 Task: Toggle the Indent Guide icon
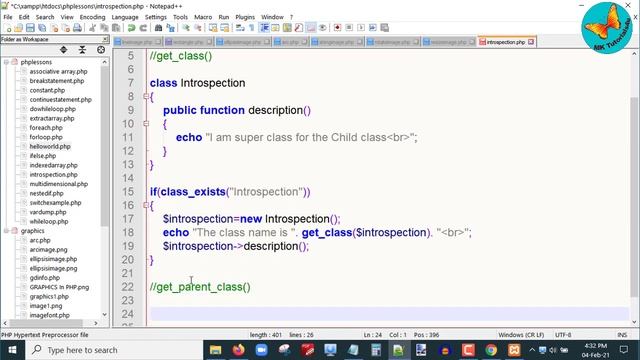[x=264, y=28]
